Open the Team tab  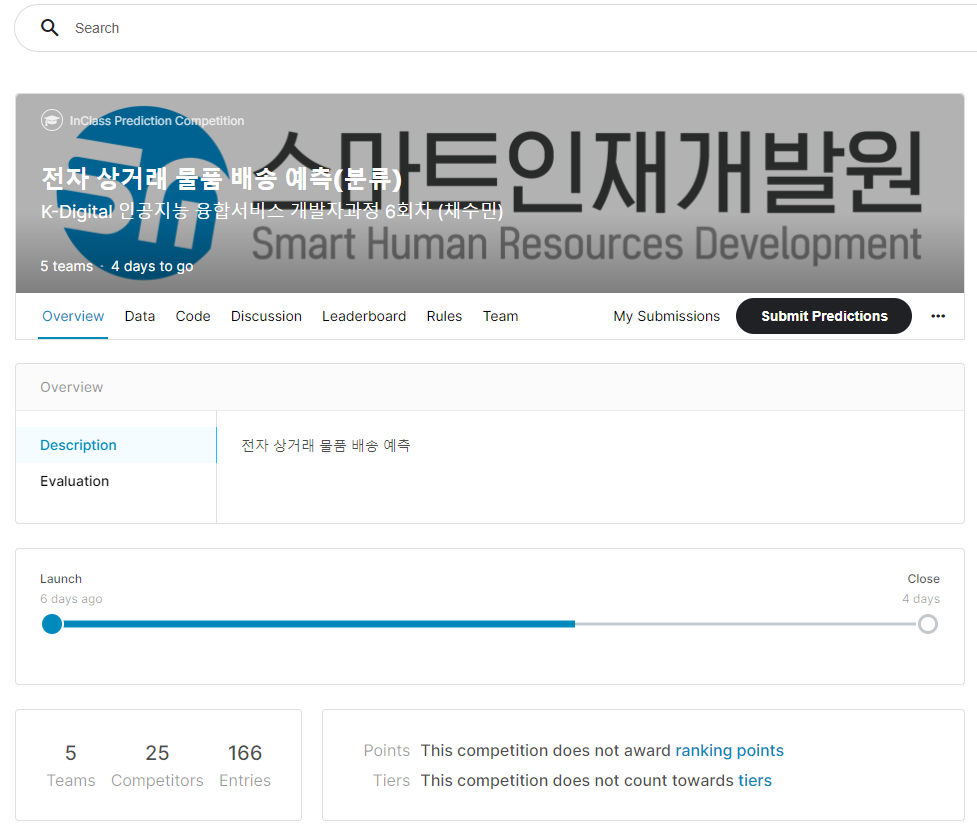coord(500,316)
